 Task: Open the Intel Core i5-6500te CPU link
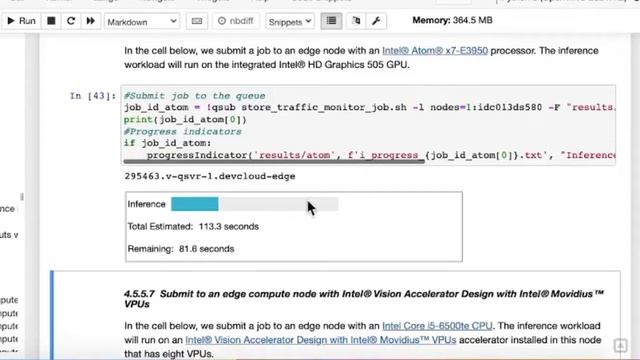pos(437,326)
